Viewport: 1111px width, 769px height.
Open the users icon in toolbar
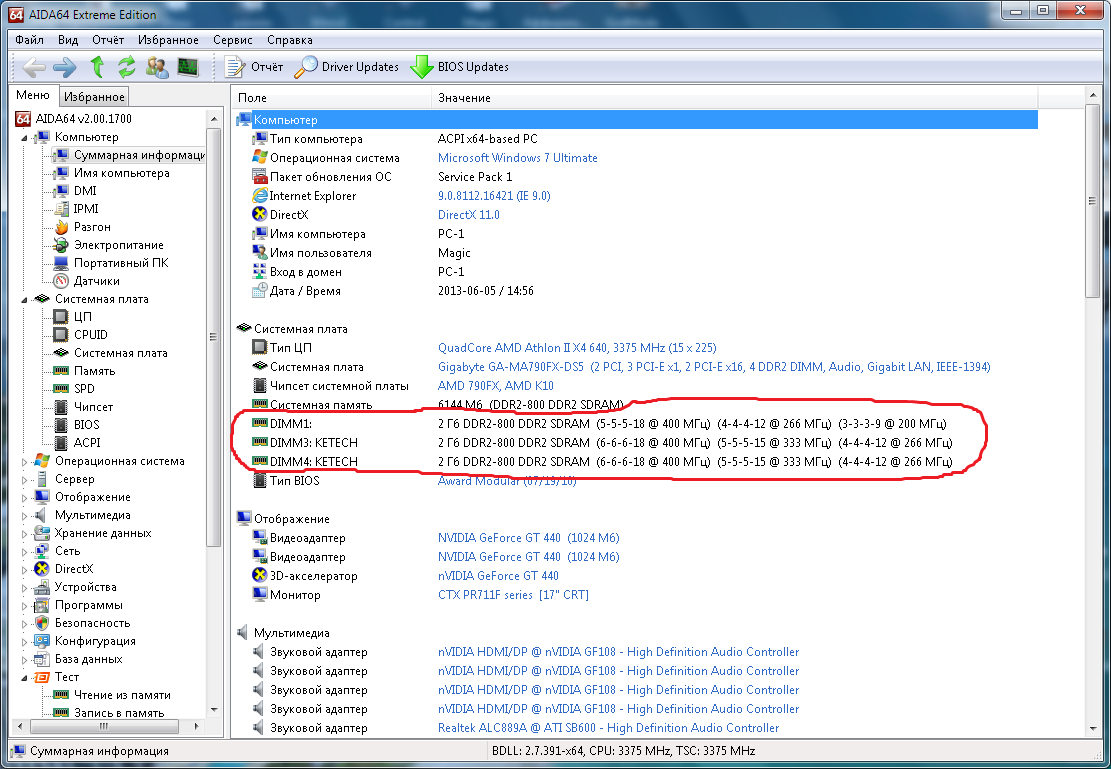click(157, 67)
